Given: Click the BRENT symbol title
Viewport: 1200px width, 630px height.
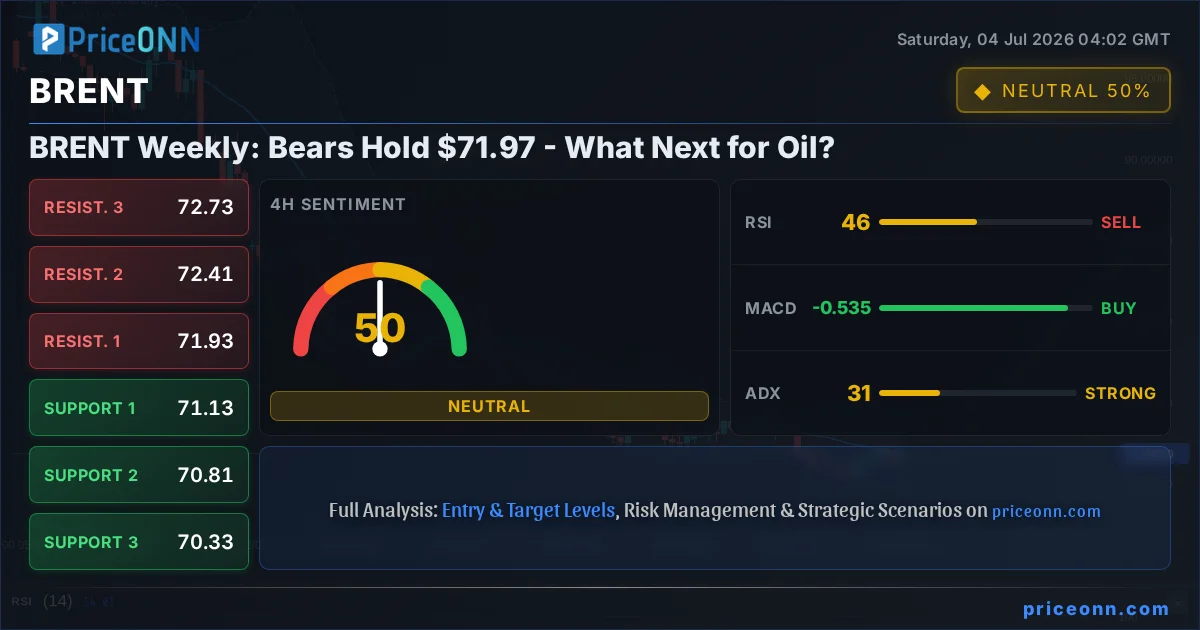Looking at the screenshot, I should click(x=89, y=91).
